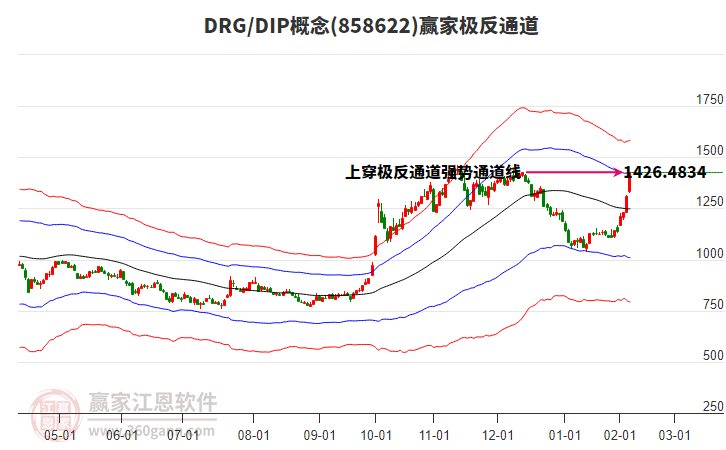Click the x-axis date 03-01

pyautogui.click(x=675, y=435)
